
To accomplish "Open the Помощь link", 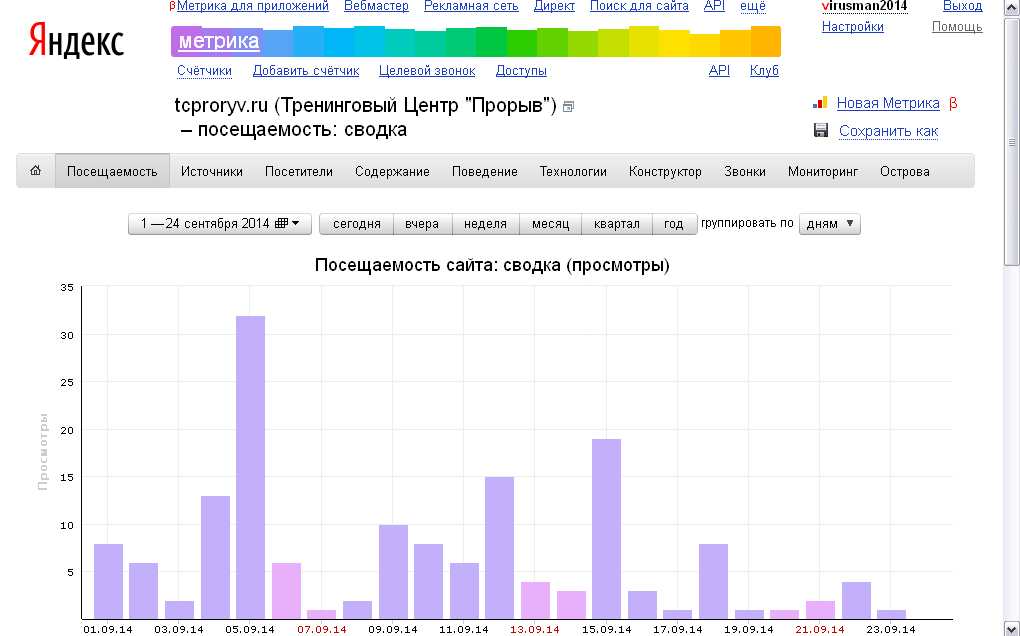I will (x=957, y=27).
